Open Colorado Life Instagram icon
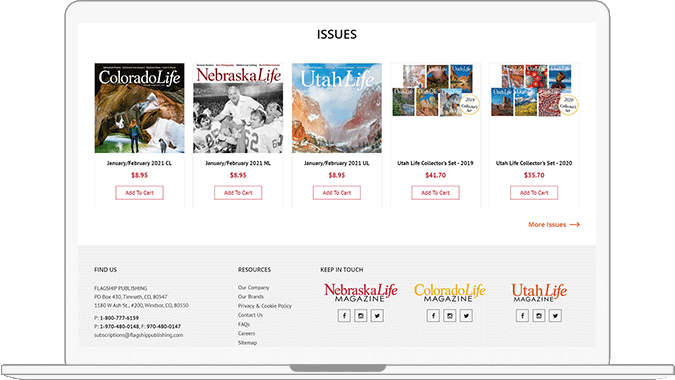Screen dimensions: 675x380 click(450, 315)
